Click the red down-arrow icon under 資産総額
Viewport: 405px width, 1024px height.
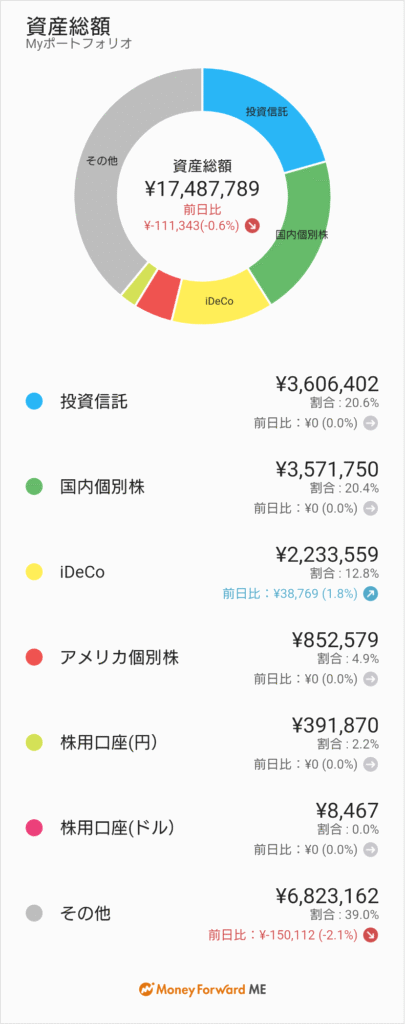(x=252, y=226)
